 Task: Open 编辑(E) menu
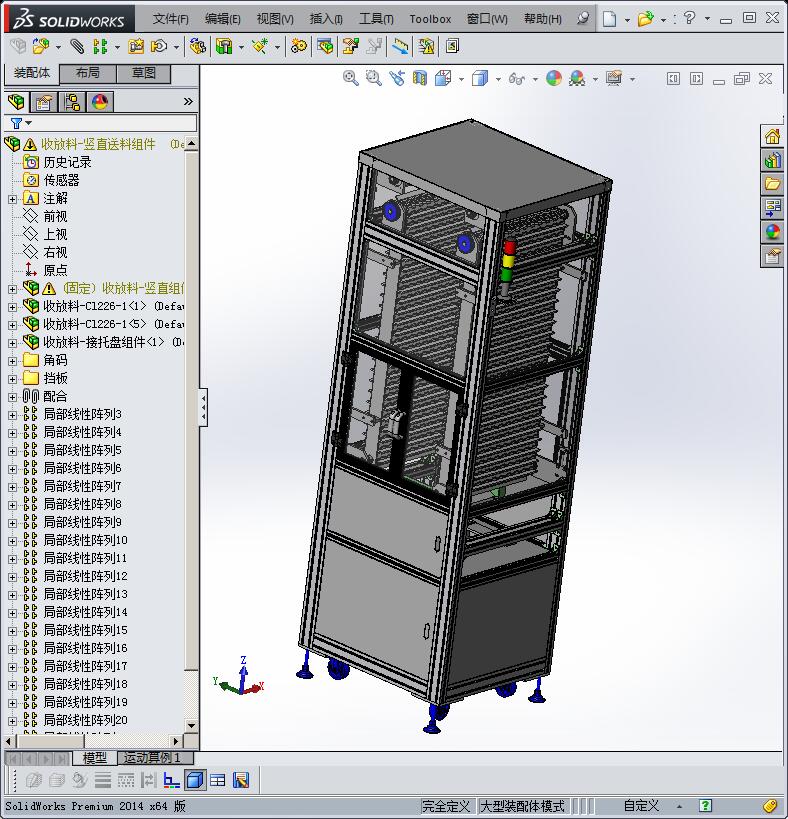pos(222,19)
